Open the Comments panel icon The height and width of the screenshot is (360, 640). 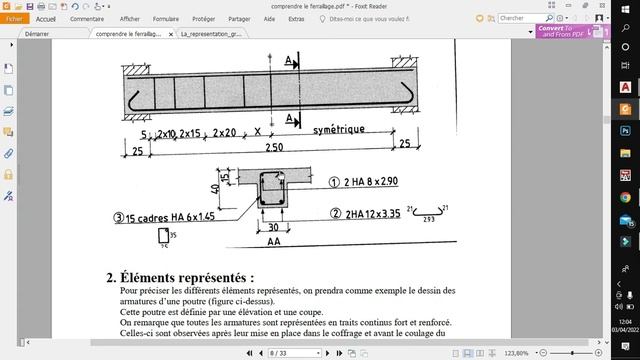click(x=8, y=132)
